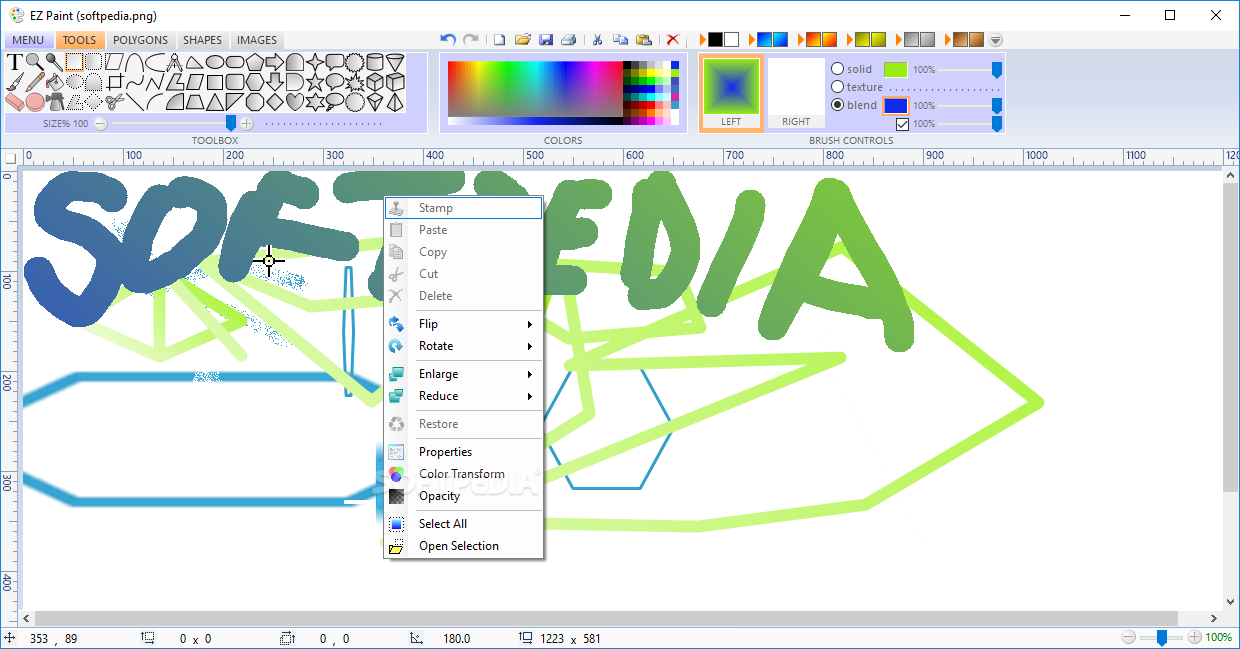
Task: Choose the rectangular speech bubble shape
Action: click(x=334, y=62)
